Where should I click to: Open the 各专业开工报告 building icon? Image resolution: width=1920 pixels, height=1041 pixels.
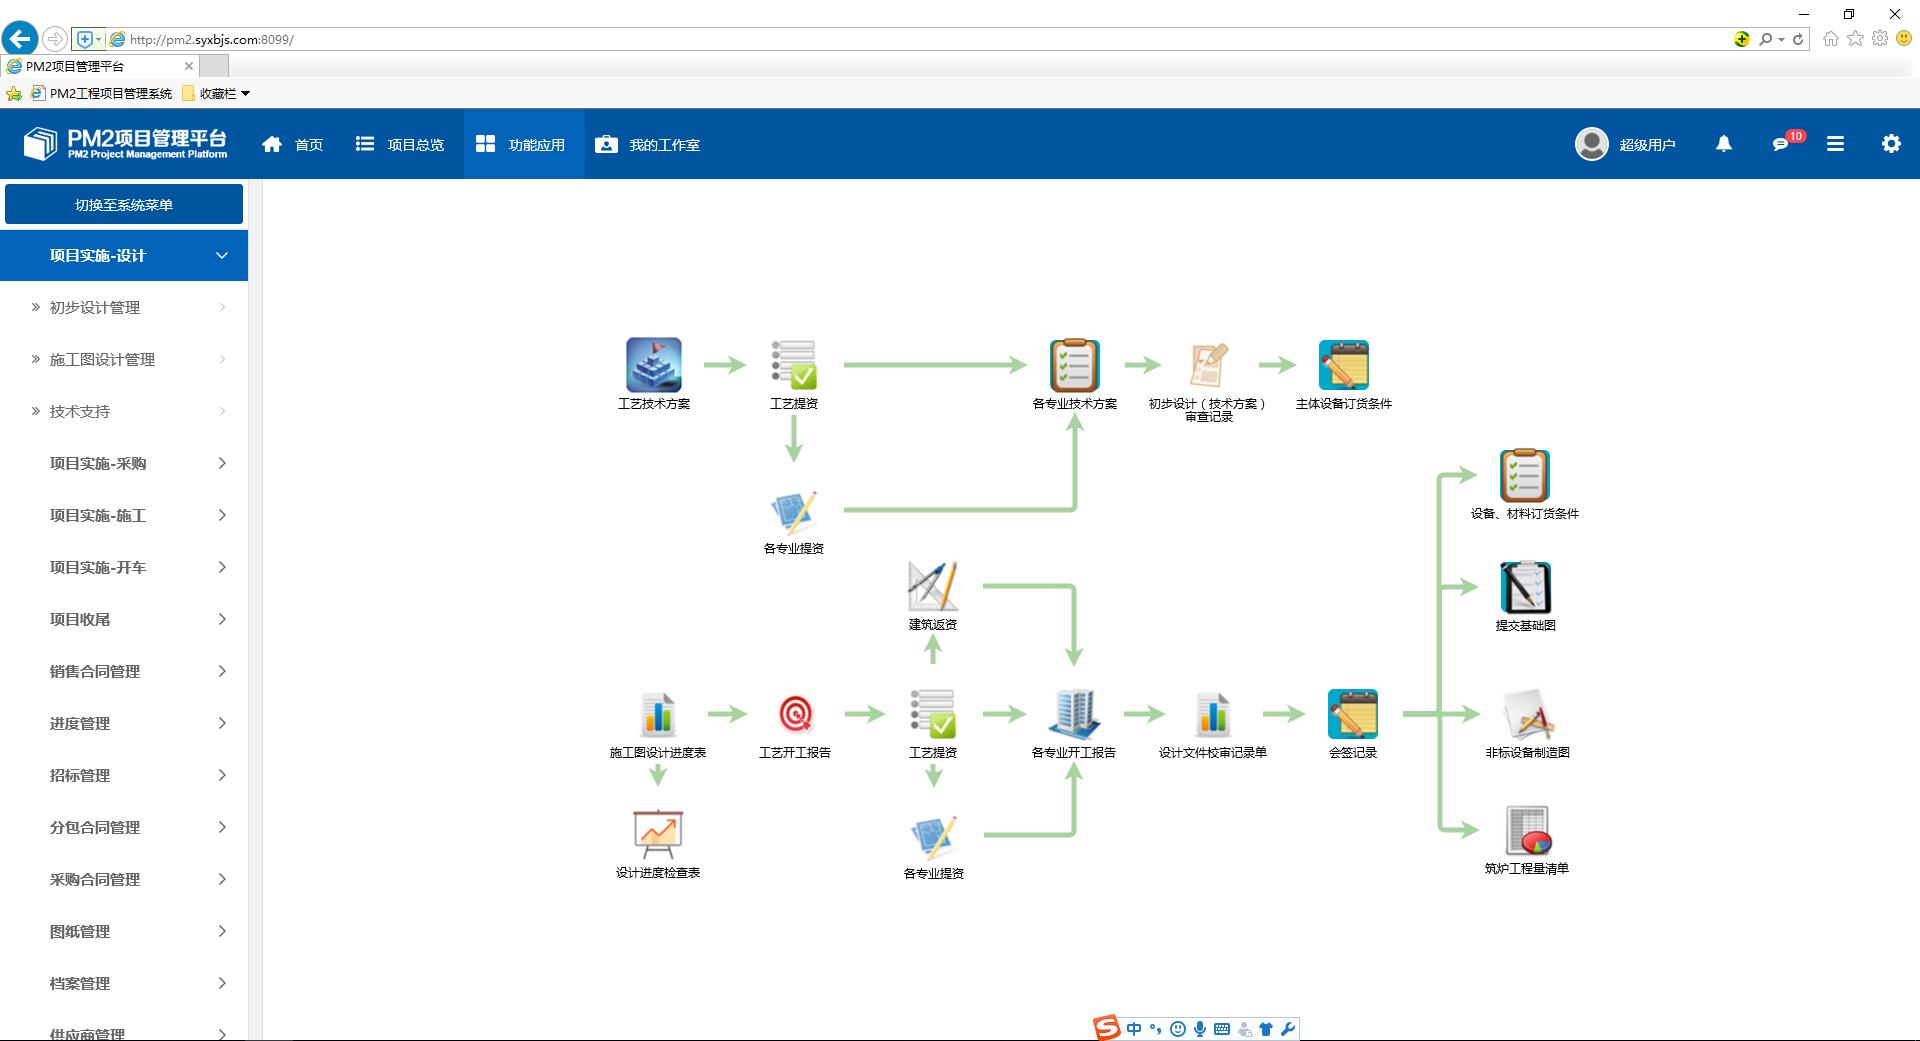1073,714
